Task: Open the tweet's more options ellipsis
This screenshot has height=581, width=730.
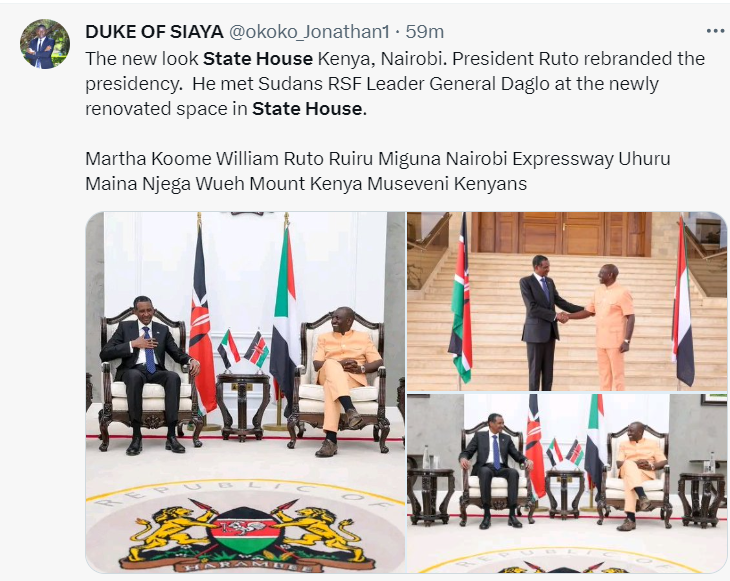Action: coord(715,31)
